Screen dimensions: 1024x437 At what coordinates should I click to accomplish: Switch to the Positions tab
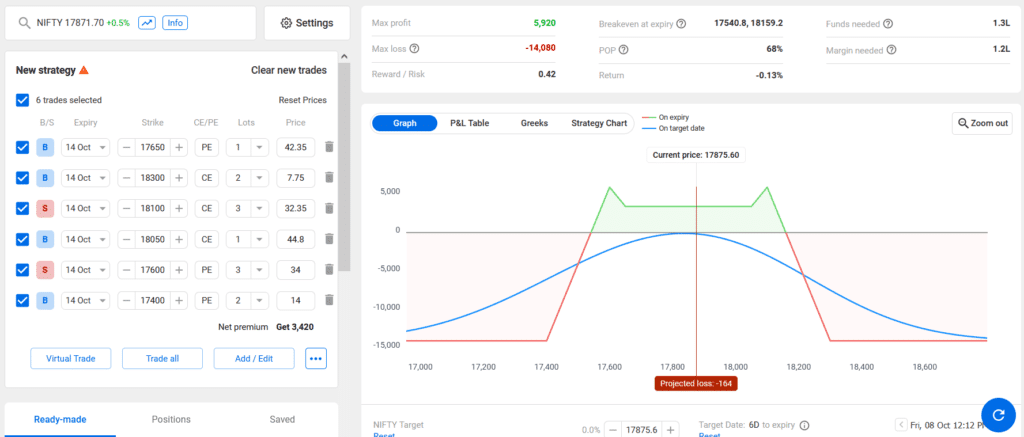click(x=171, y=419)
